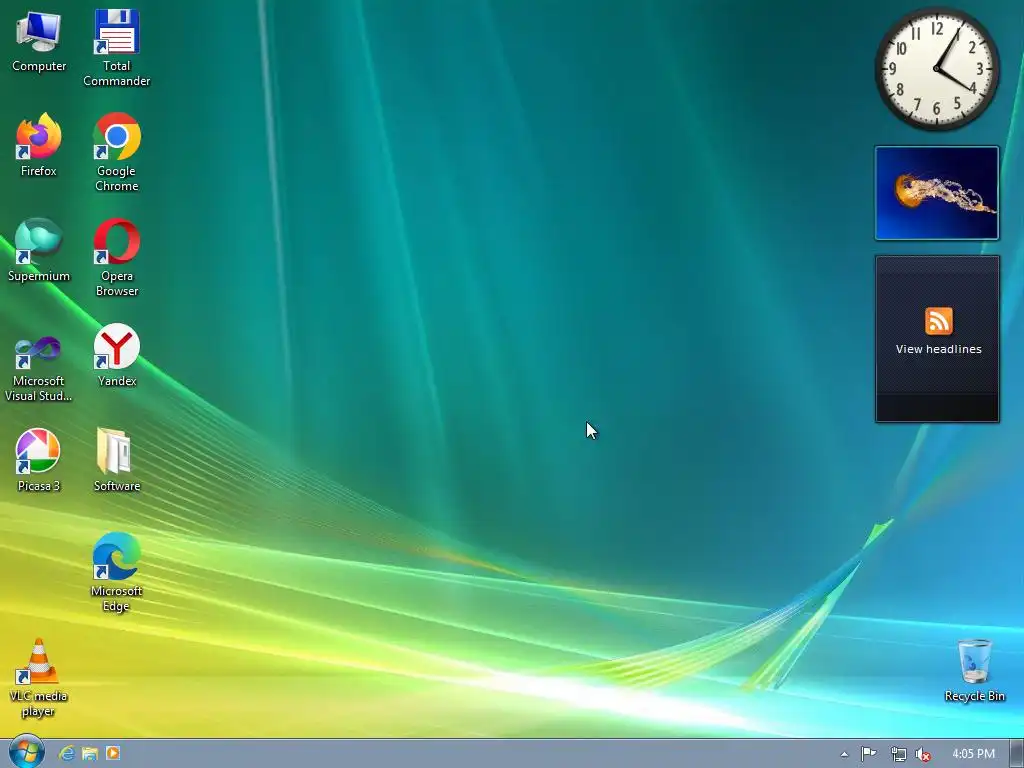Click the analog clock gadget

[937, 69]
